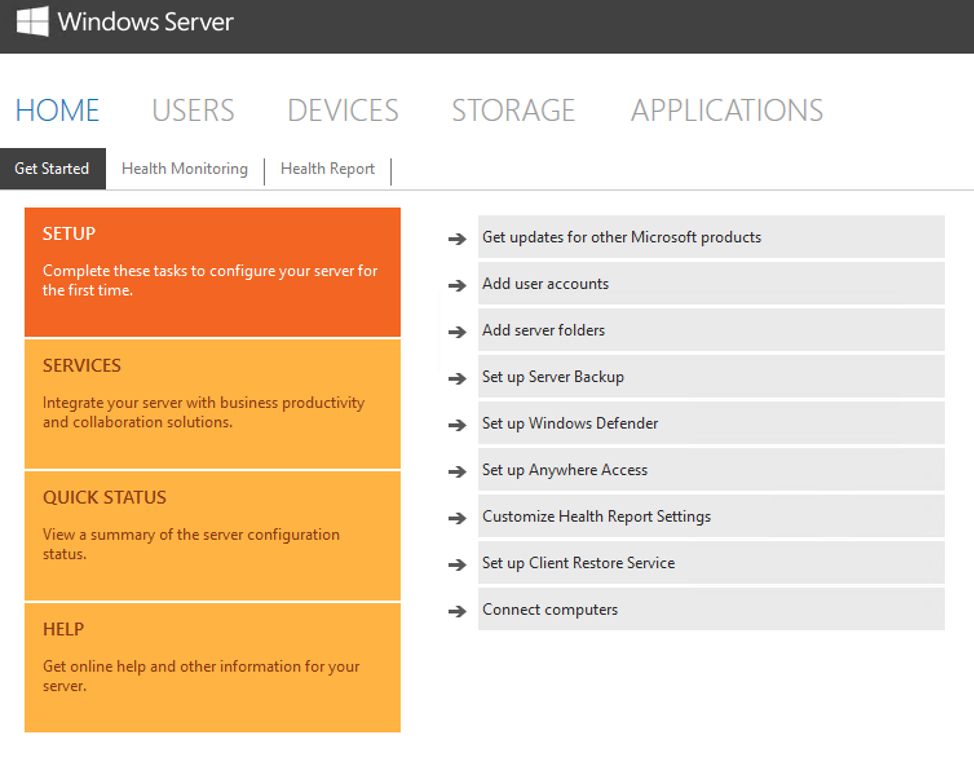Image resolution: width=974 pixels, height=768 pixels.
Task: Select the QUICK STATUS category panel
Action: click(212, 536)
